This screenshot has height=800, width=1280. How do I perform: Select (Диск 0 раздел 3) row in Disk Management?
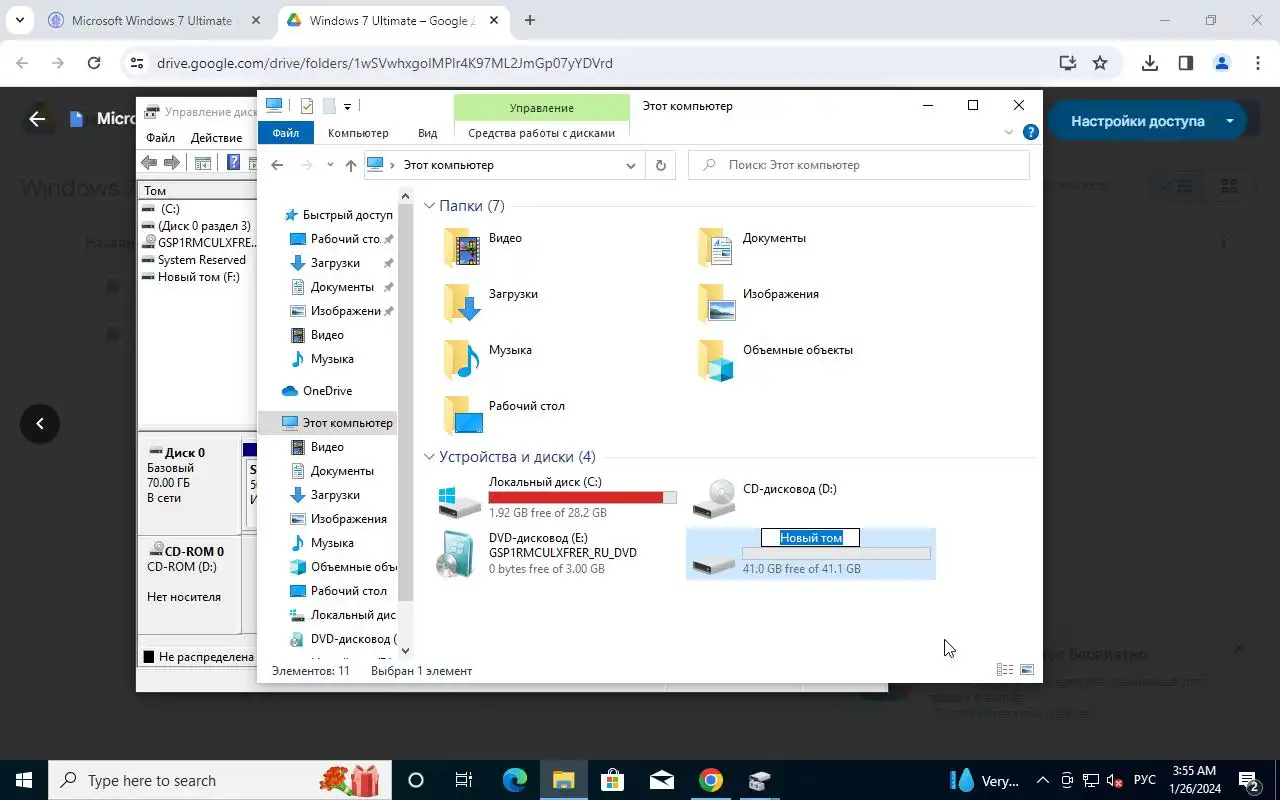point(196,226)
